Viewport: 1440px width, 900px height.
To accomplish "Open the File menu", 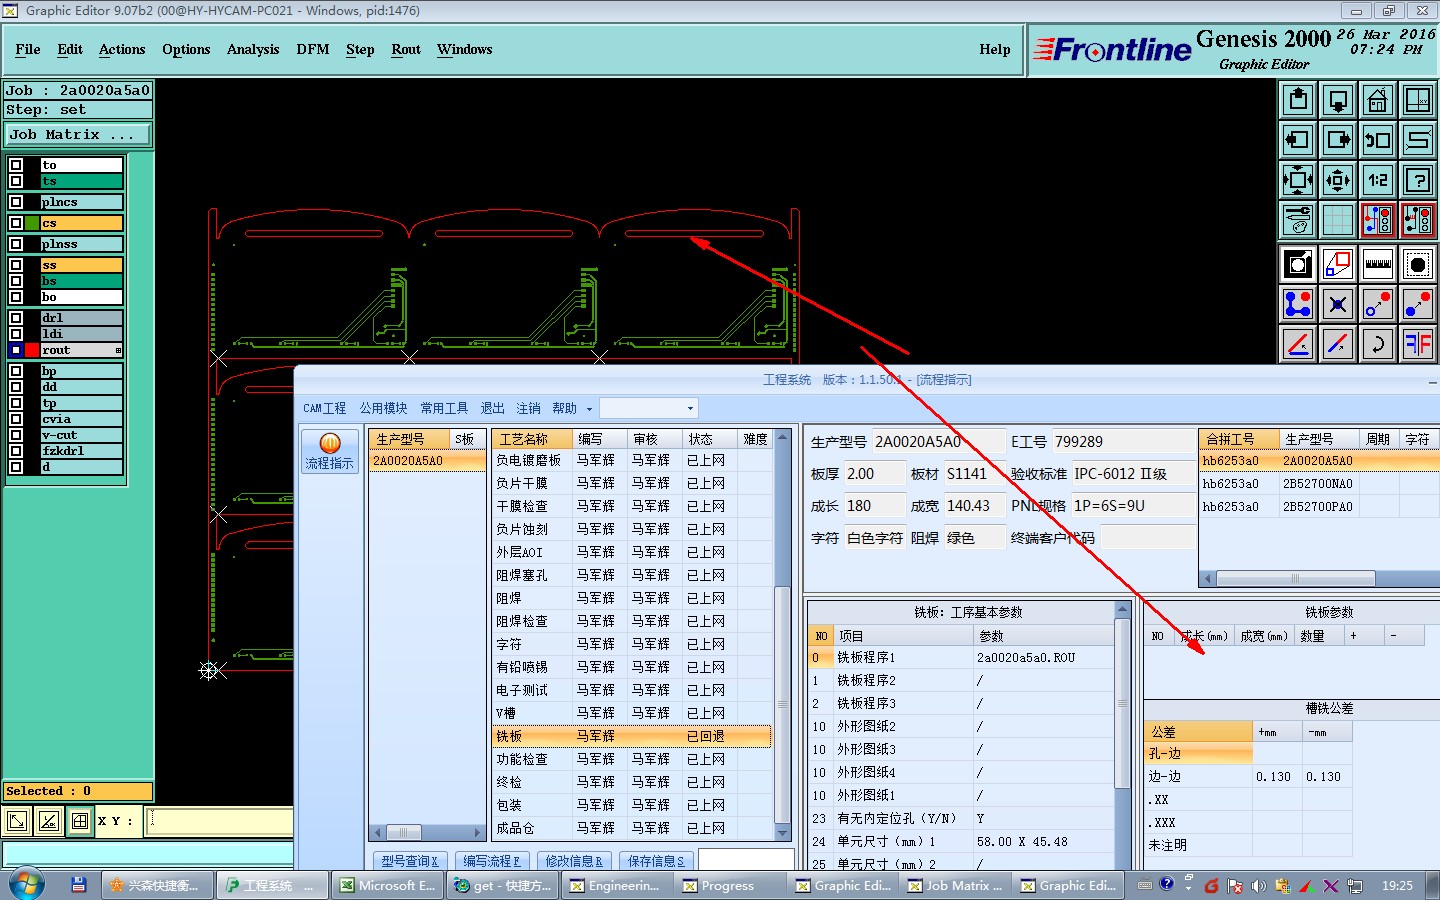I will 28,49.
